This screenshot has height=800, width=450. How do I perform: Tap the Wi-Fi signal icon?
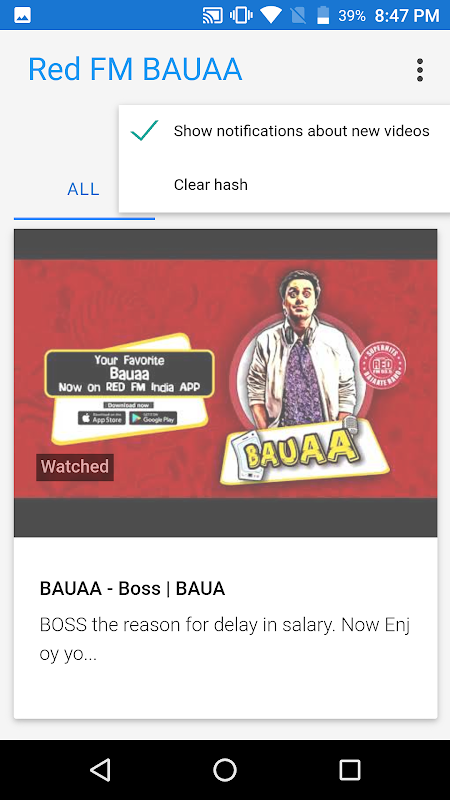[271, 15]
